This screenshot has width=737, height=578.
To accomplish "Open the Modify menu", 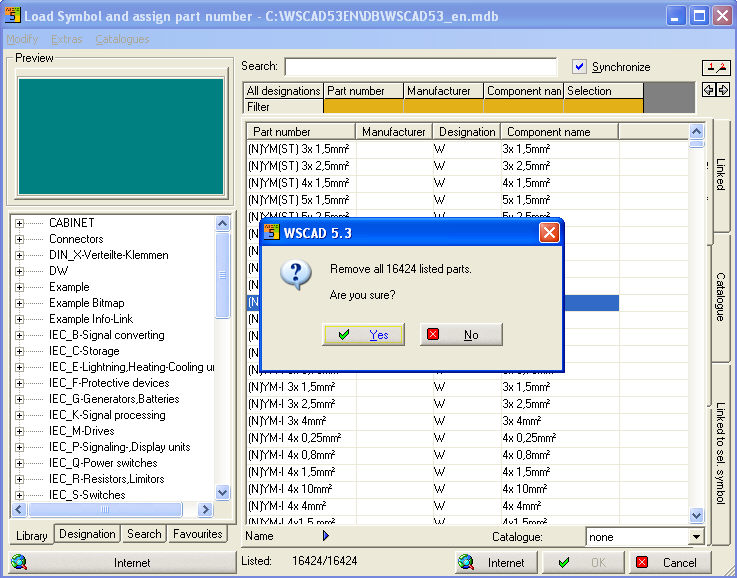I will tap(22, 39).
